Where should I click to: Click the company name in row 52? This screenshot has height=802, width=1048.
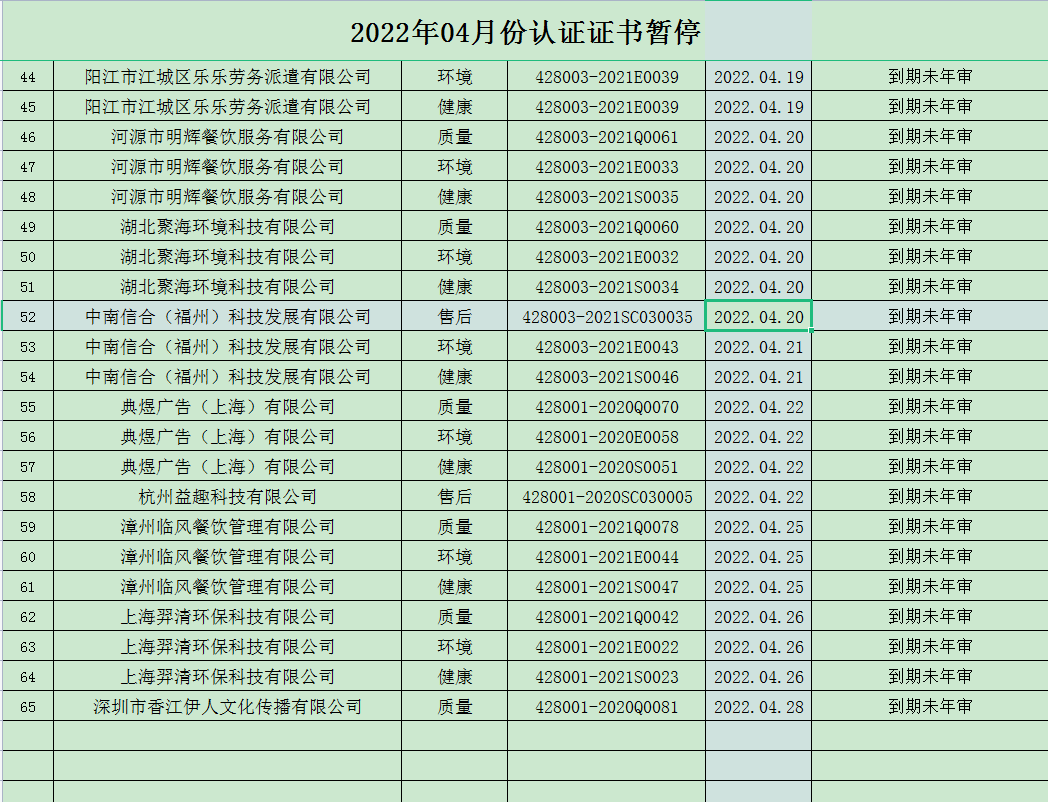(228, 317)
